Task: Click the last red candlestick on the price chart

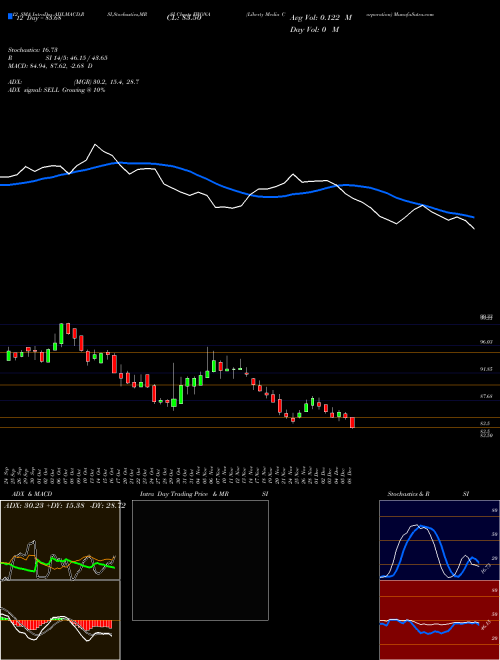Action: click(352, 423)
